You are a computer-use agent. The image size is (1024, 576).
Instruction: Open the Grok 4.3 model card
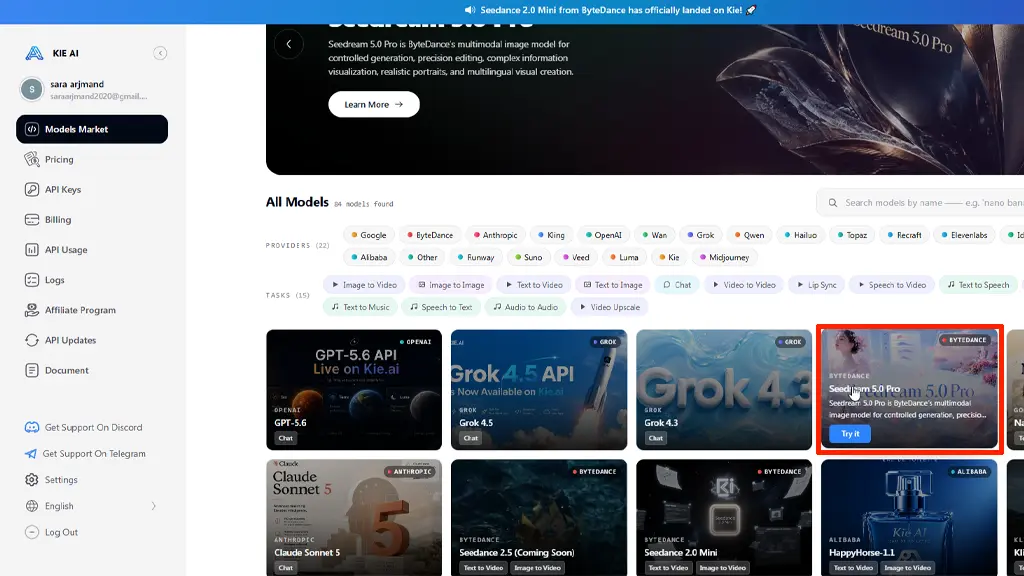(x=724, y=390)
